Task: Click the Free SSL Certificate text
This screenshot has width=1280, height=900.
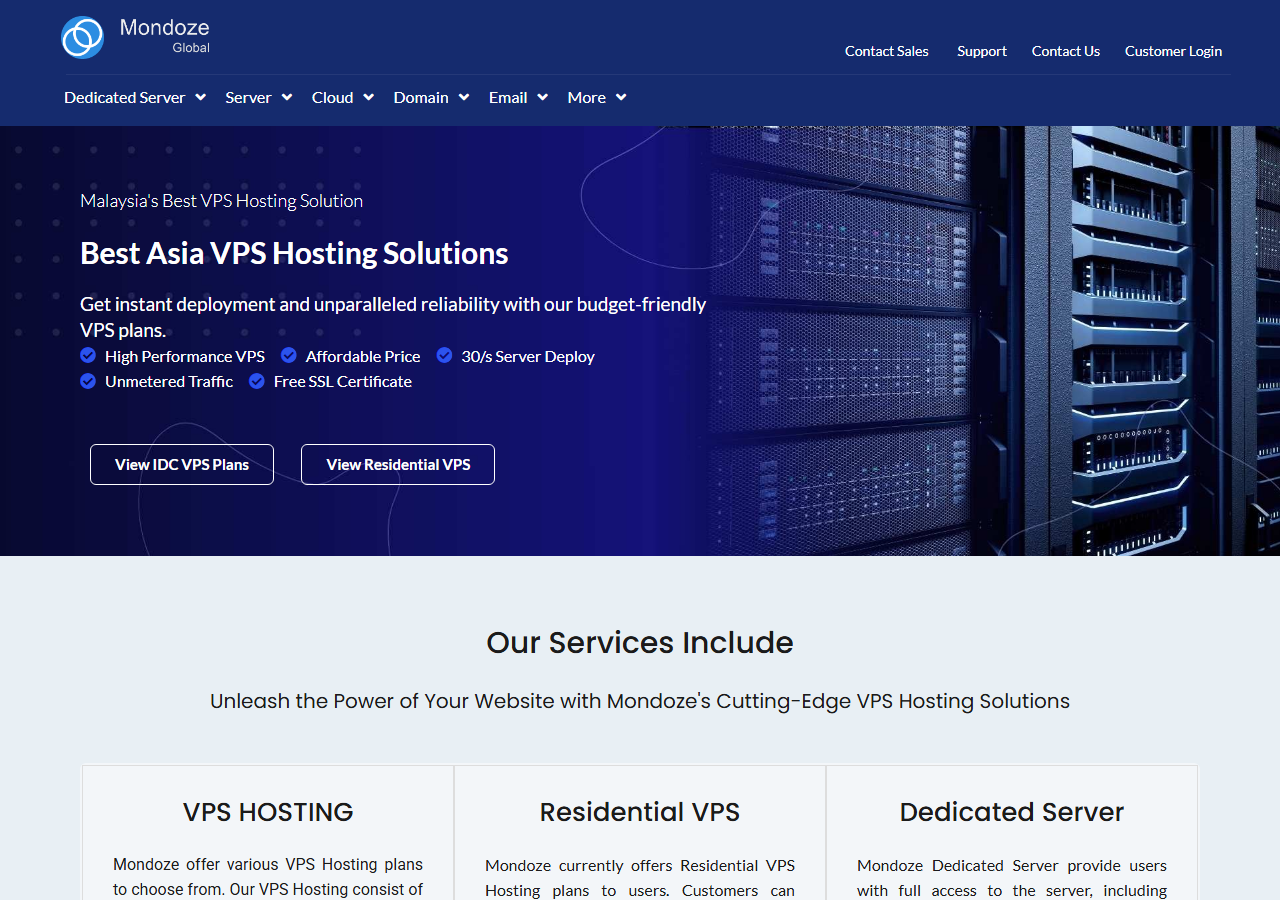Action: click(343, 381)
